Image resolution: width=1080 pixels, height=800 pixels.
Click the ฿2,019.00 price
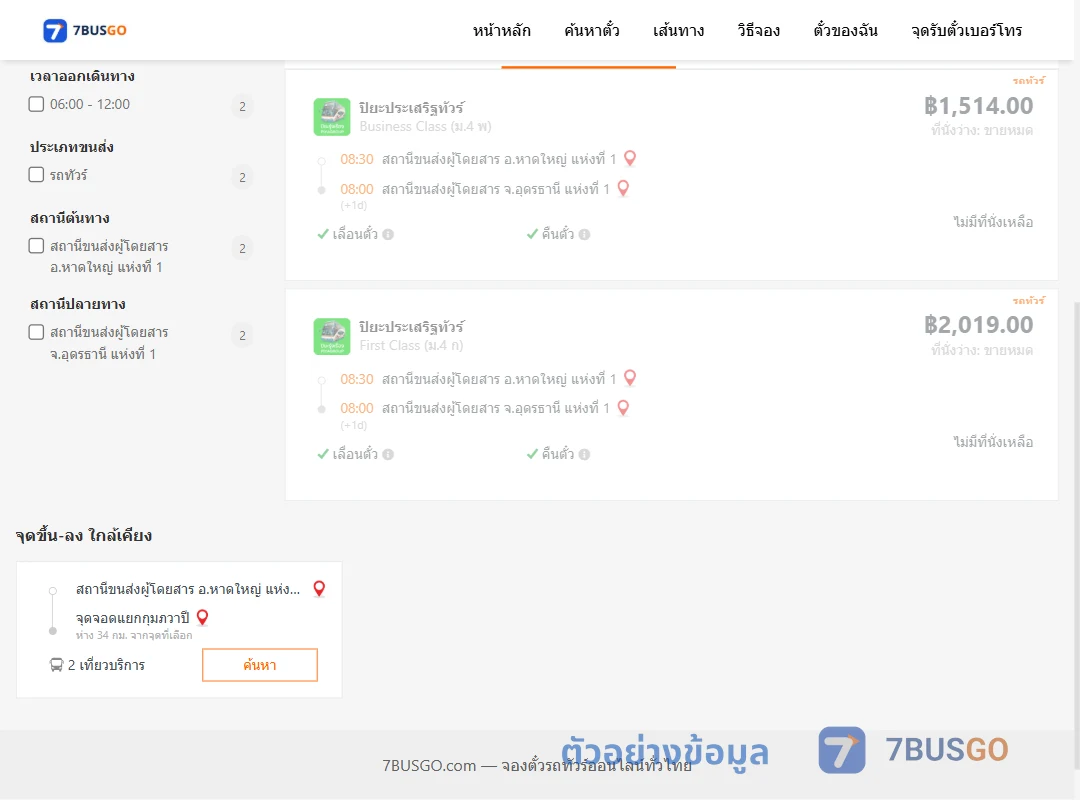coord(978,325)
